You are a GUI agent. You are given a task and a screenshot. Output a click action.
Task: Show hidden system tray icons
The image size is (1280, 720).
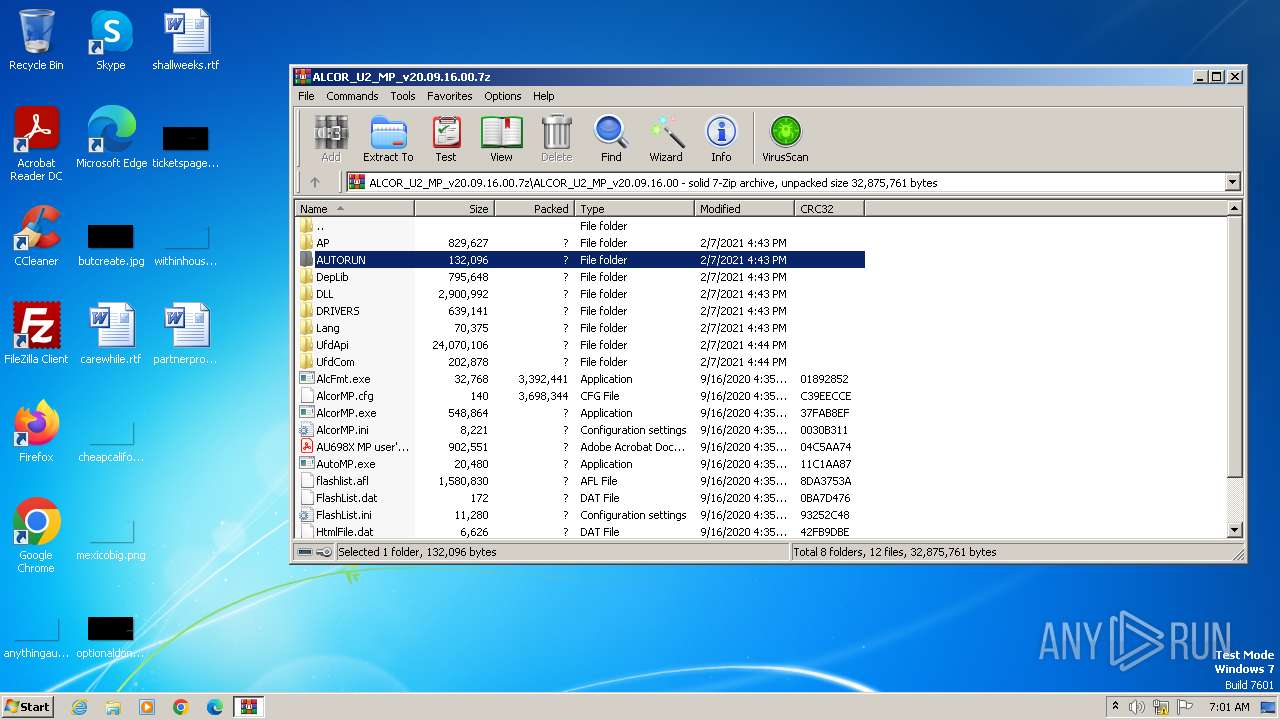click(1115, 706)
